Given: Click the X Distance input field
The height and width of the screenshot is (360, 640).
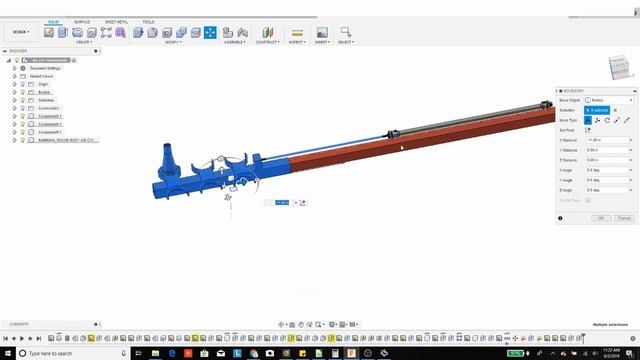Looking at the screenshot, I should (609, 140).
